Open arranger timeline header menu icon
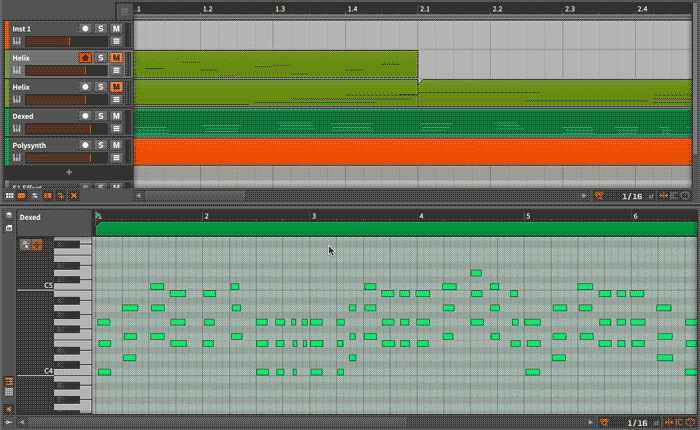Screen dimensions: 700x430 coord(125,11)
